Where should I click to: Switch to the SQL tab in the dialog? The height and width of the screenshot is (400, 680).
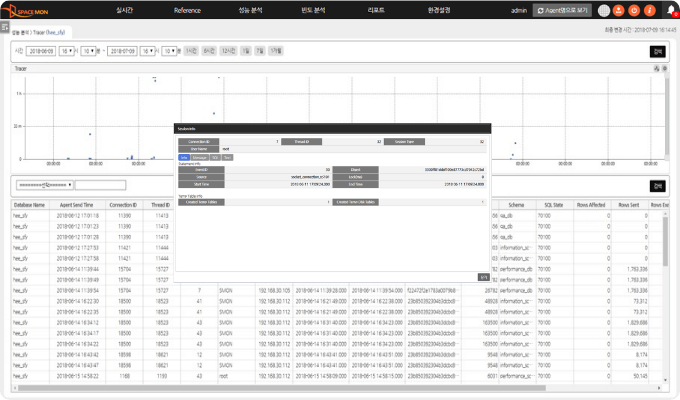tap(215, 157)
